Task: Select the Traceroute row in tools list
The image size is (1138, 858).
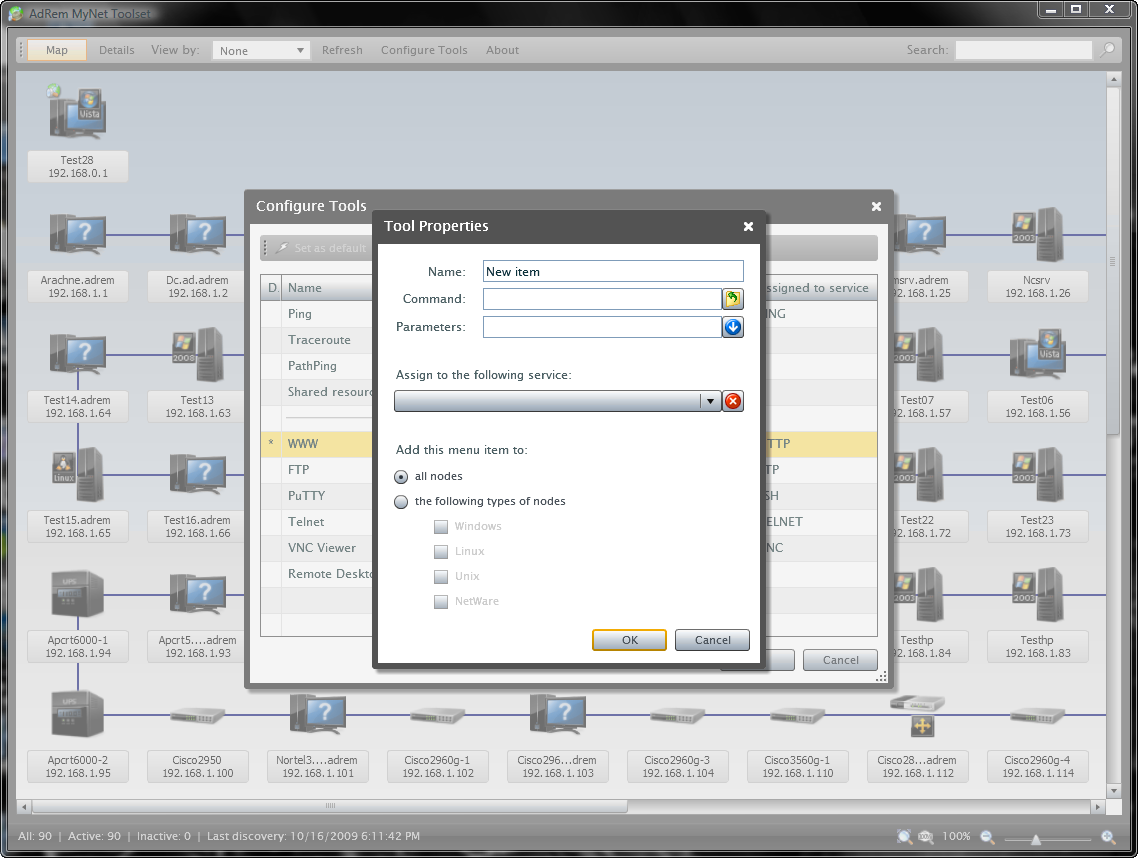Action: pos(317,340)
